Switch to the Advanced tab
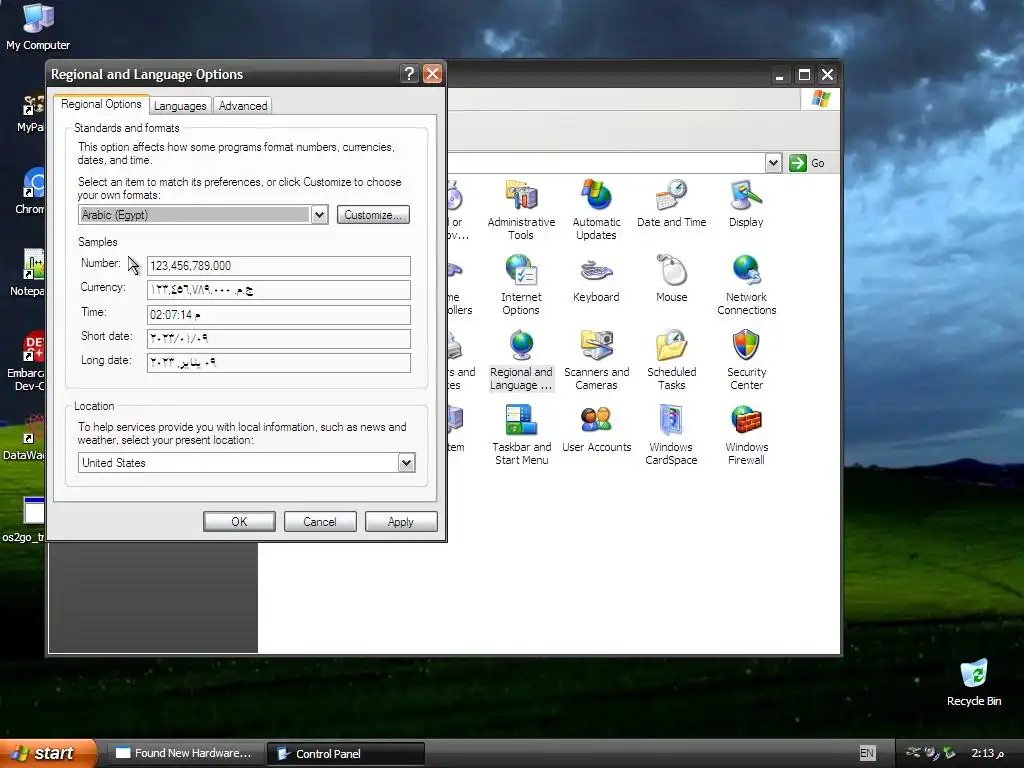The width and height of the screenshot is (1024, 768). coord(243,106)
